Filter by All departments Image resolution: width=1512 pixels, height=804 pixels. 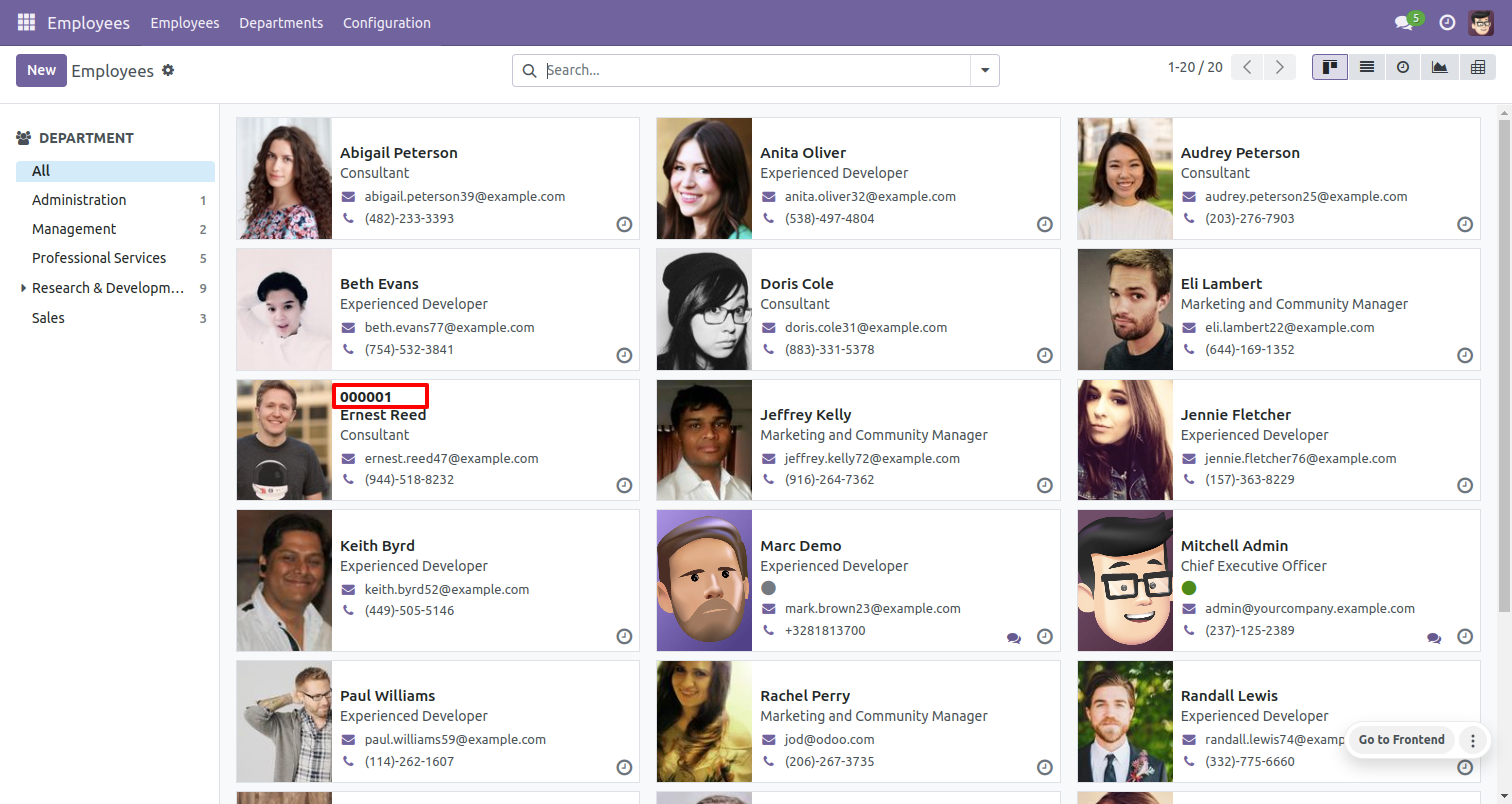115,171
